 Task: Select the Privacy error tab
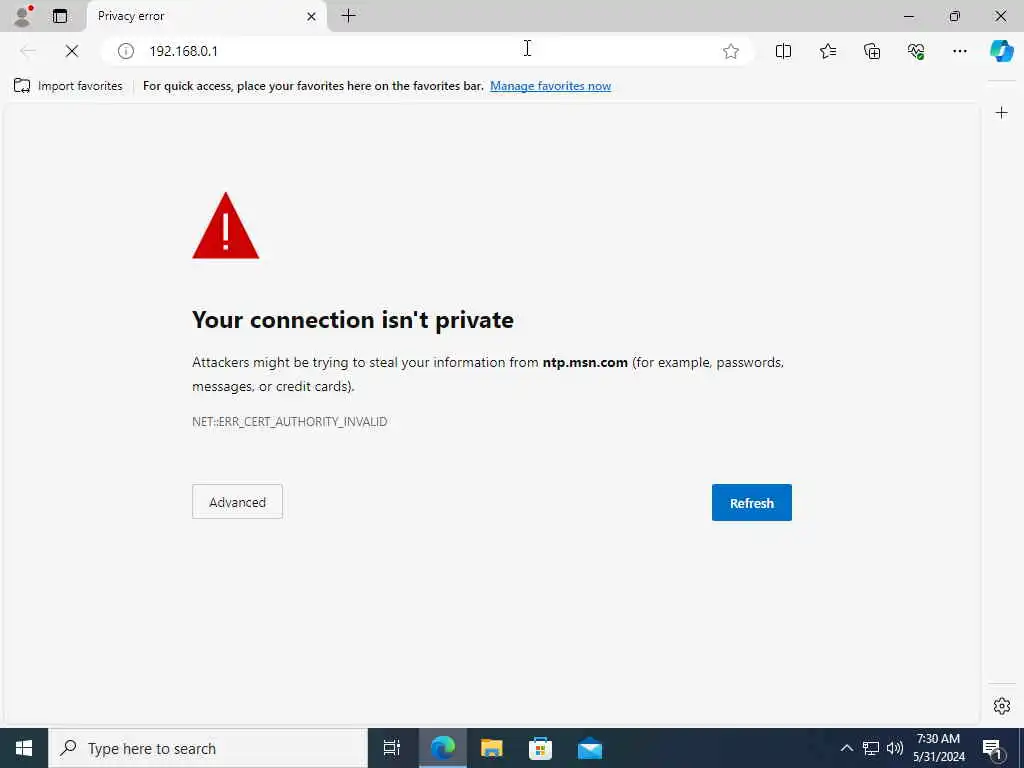click(206, 16)
